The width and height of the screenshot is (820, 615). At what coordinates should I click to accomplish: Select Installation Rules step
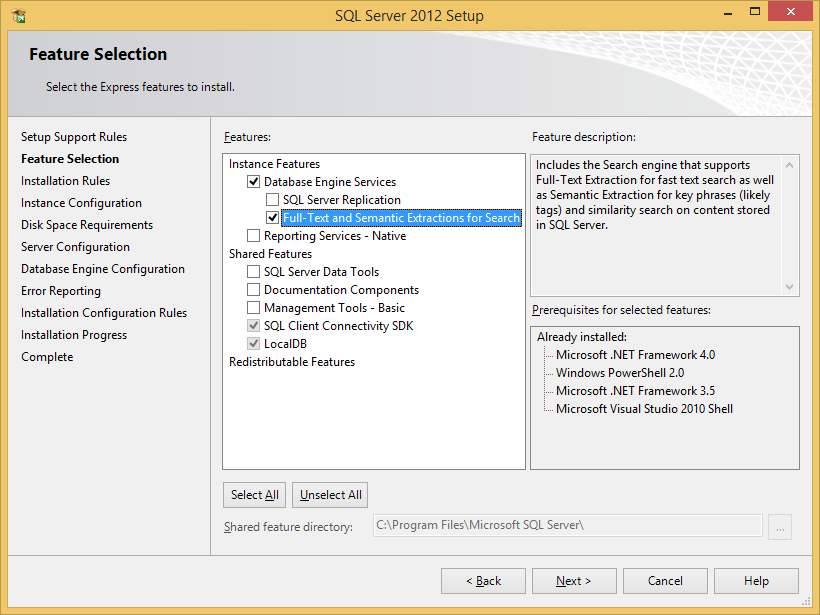point(65,181)
